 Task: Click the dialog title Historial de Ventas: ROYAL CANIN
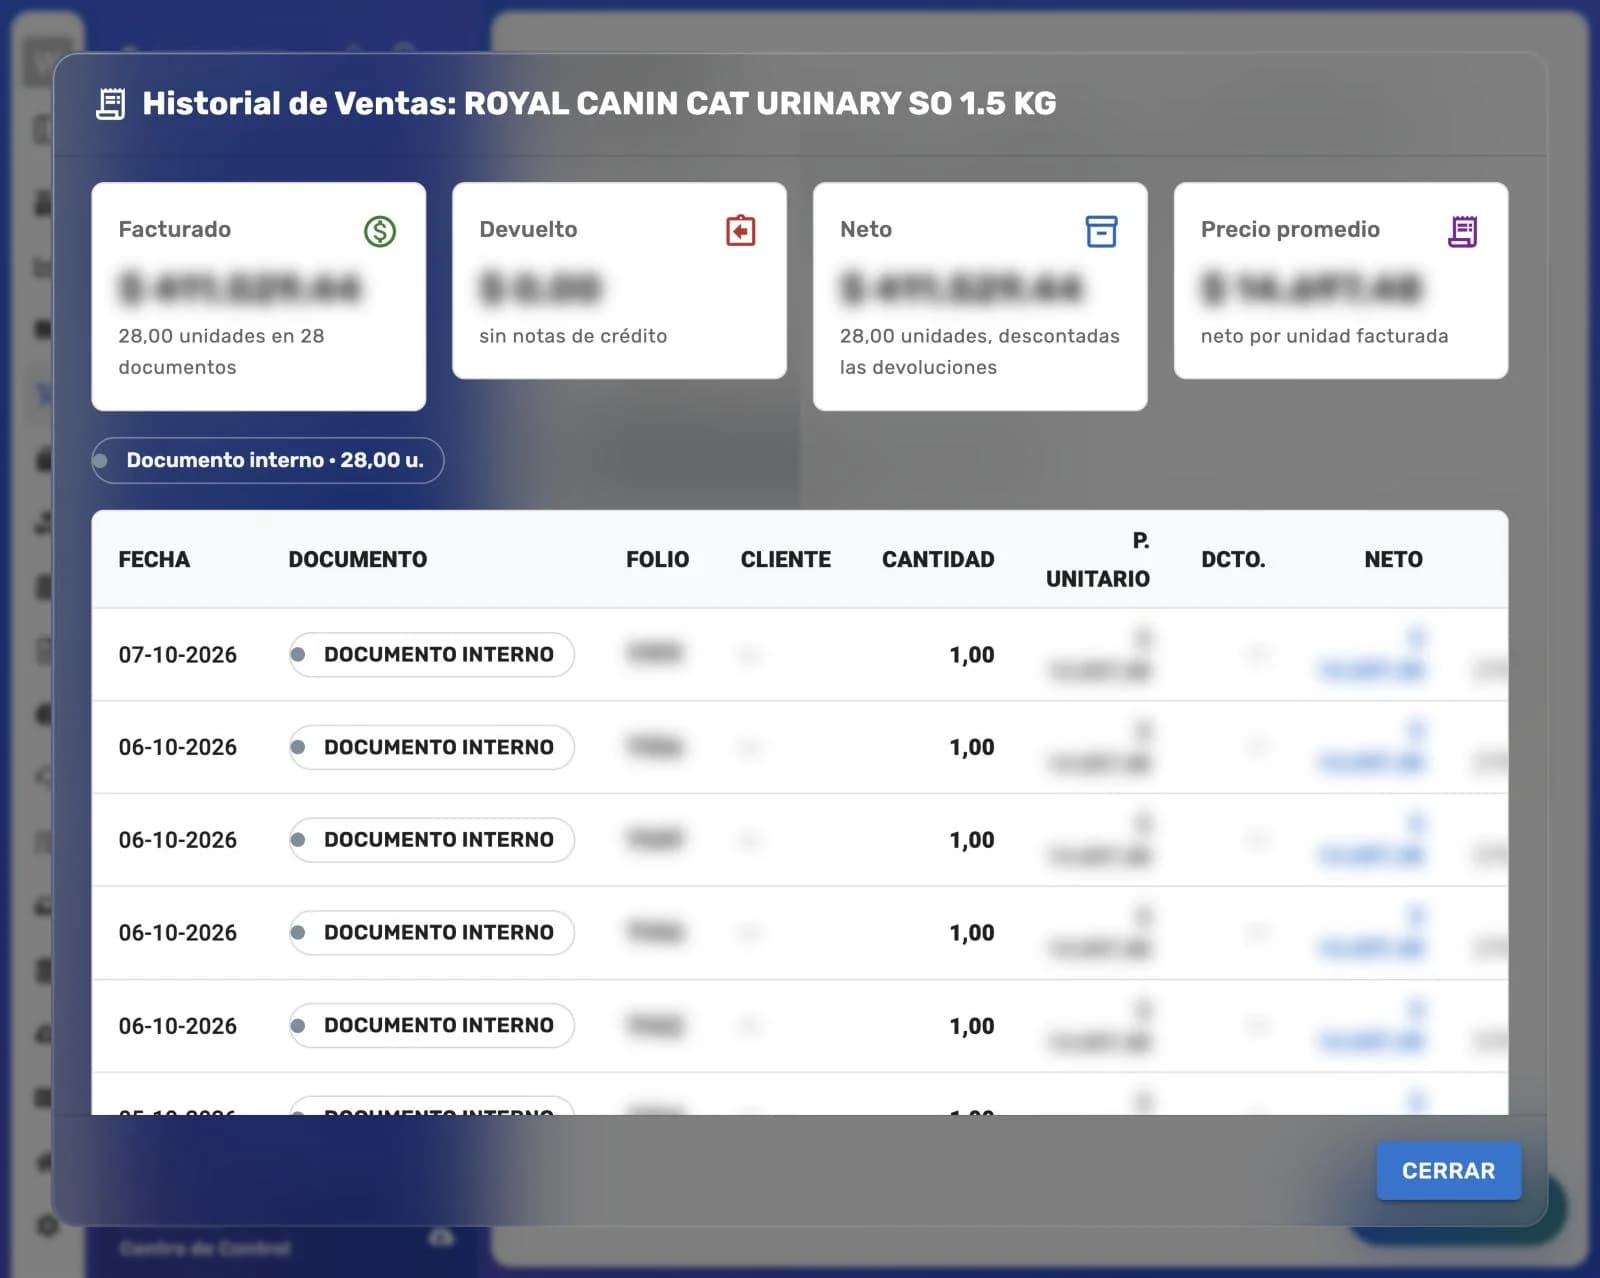tap(599, 103)
